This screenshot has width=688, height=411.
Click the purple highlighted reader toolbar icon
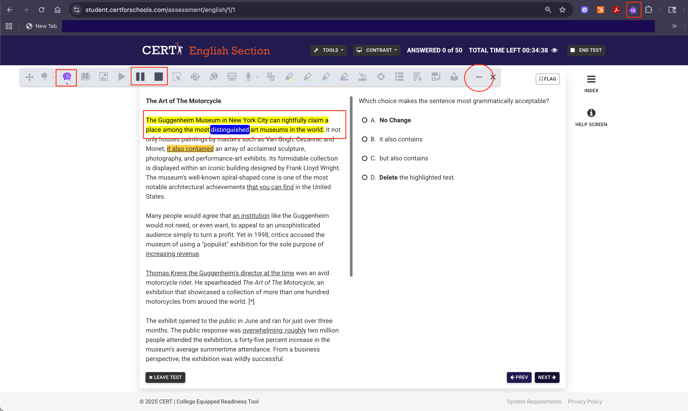(x=67, y=77)
